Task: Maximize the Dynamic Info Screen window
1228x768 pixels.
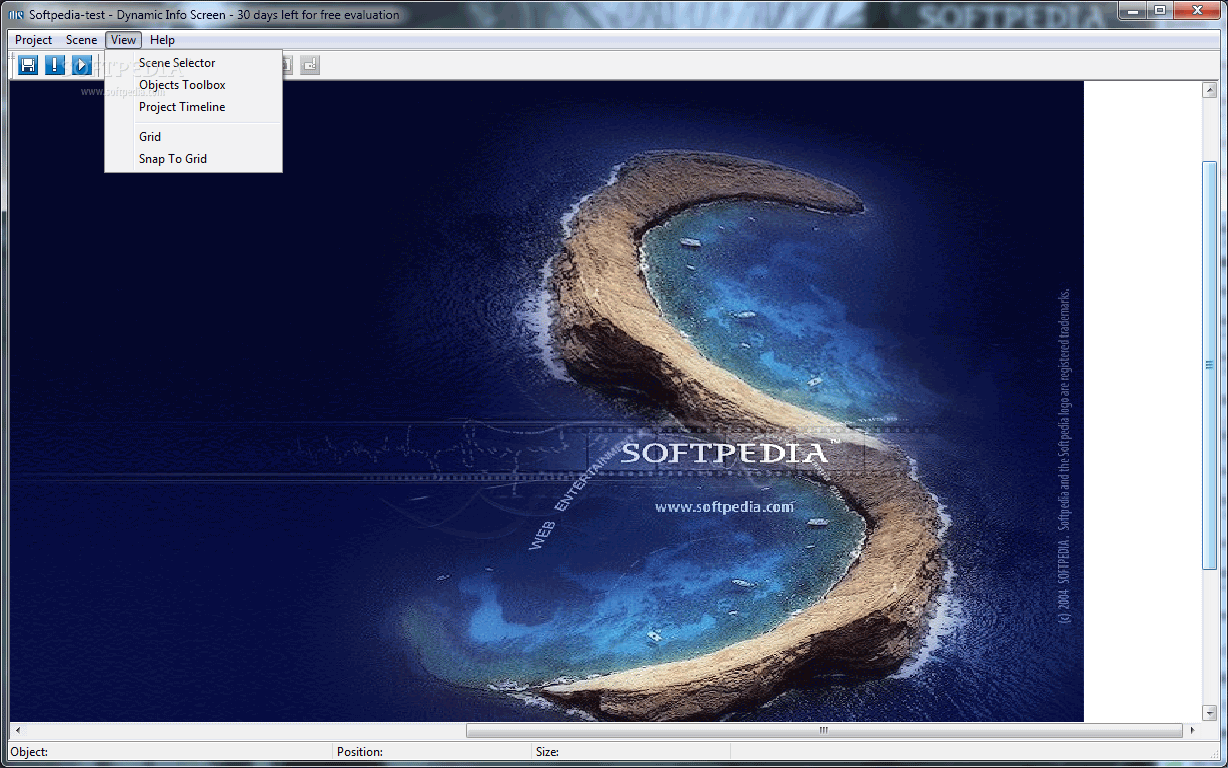Action: point(1158,11)
